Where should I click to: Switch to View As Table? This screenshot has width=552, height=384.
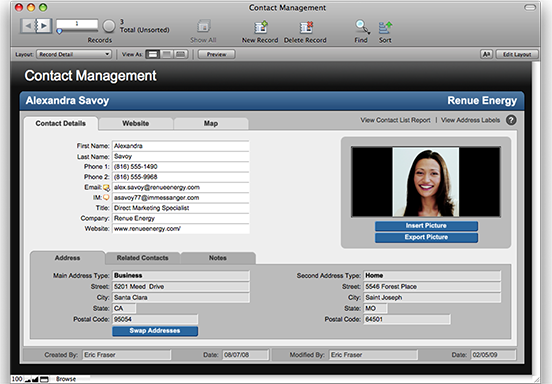tap(181, 54)
